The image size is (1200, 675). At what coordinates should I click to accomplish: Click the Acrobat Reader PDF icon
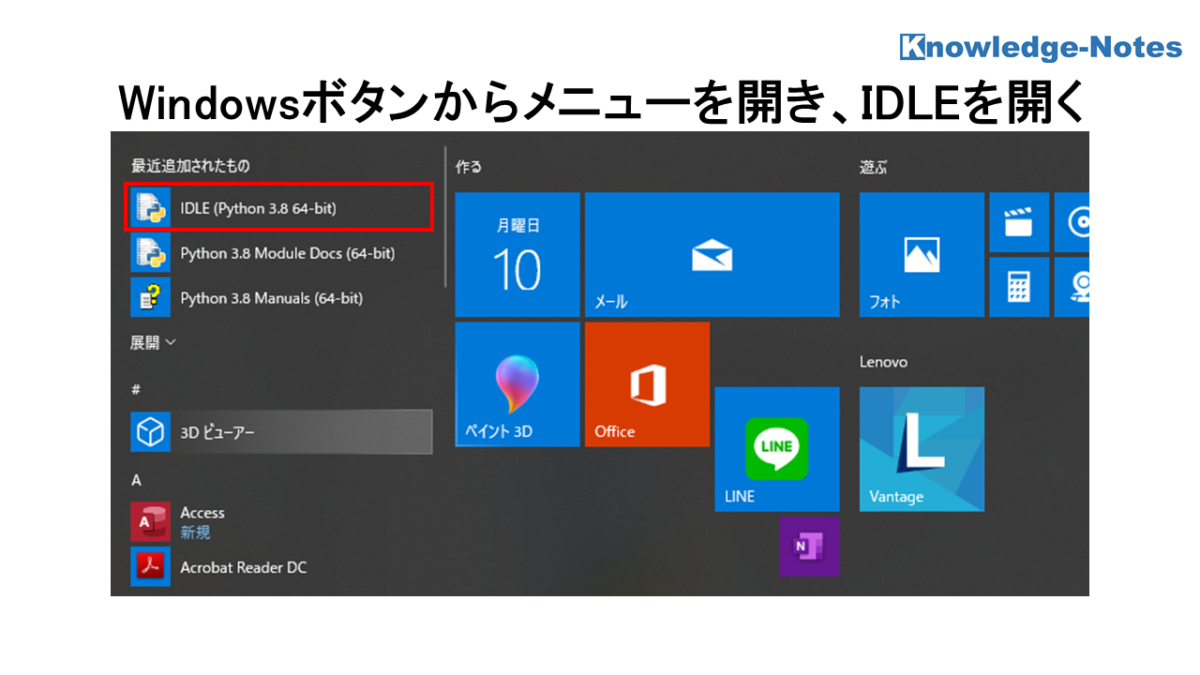pyautogui.click(x=150, y=567)
